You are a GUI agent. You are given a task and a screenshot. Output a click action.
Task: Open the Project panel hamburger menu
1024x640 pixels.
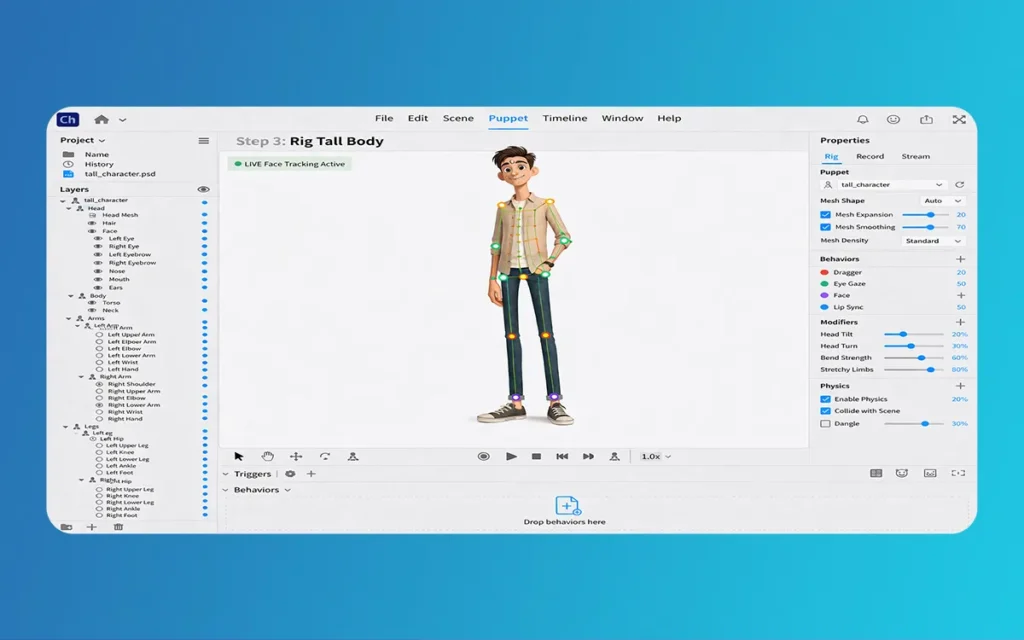click(x=204, y=141)
